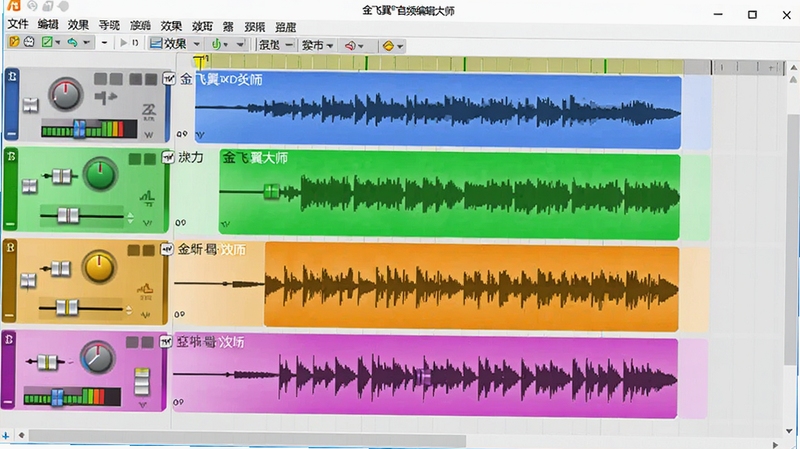The height and width of the screenshot is (449, 800).
Task: Open the undo history dropdown arrow
Action: click(x=86, y=43)
